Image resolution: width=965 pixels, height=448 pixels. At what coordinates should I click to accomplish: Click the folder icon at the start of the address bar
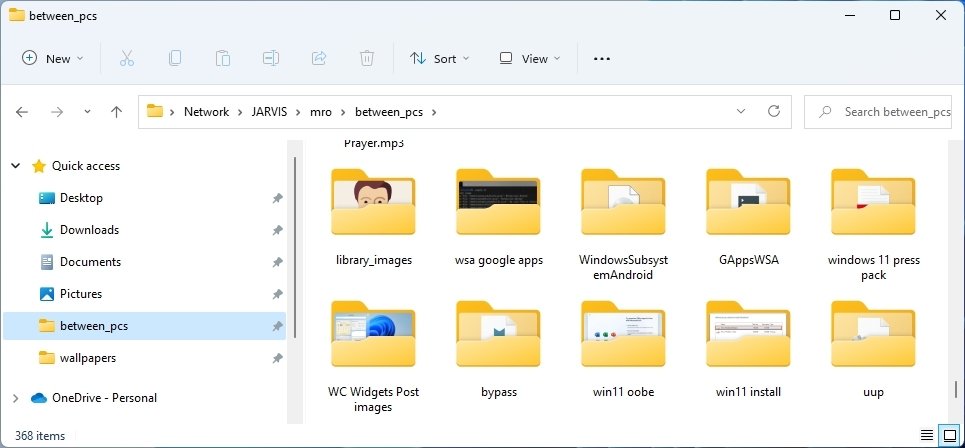[x=154, y=111]
